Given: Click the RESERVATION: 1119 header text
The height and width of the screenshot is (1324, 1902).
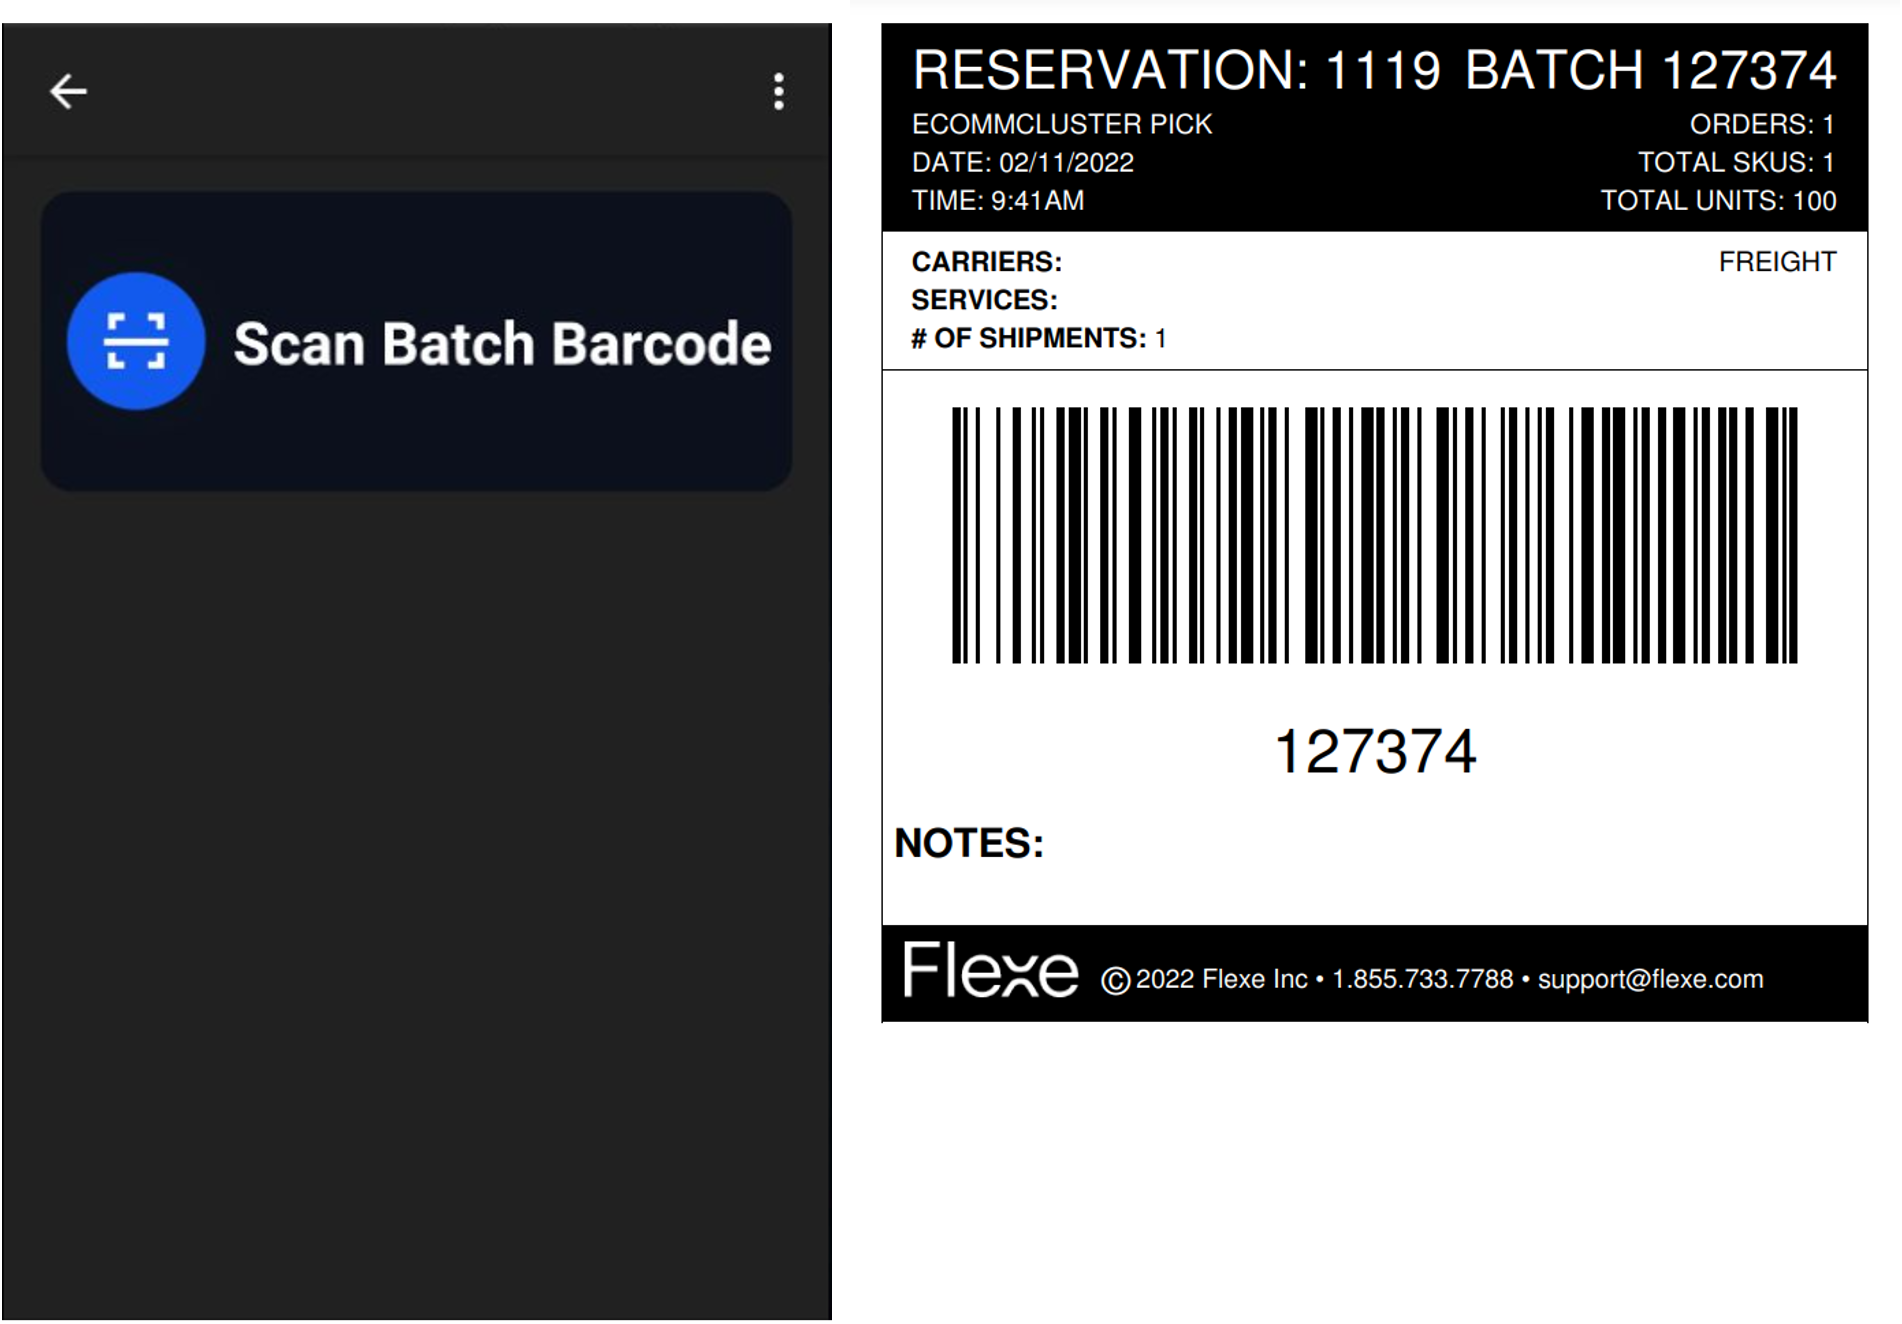Looking at the screenshot, I should point(1177,71).
